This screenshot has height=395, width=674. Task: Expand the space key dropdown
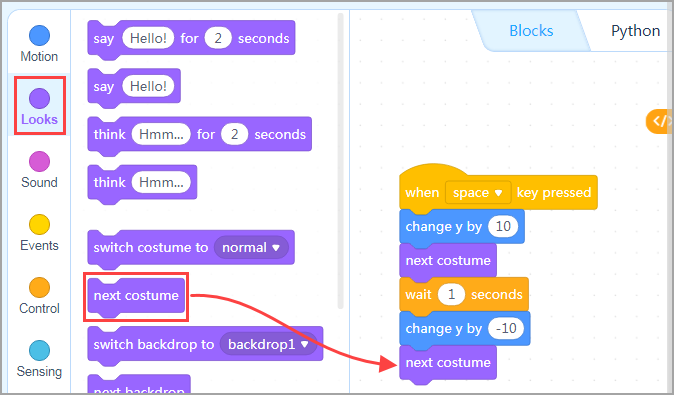(478, 192)
